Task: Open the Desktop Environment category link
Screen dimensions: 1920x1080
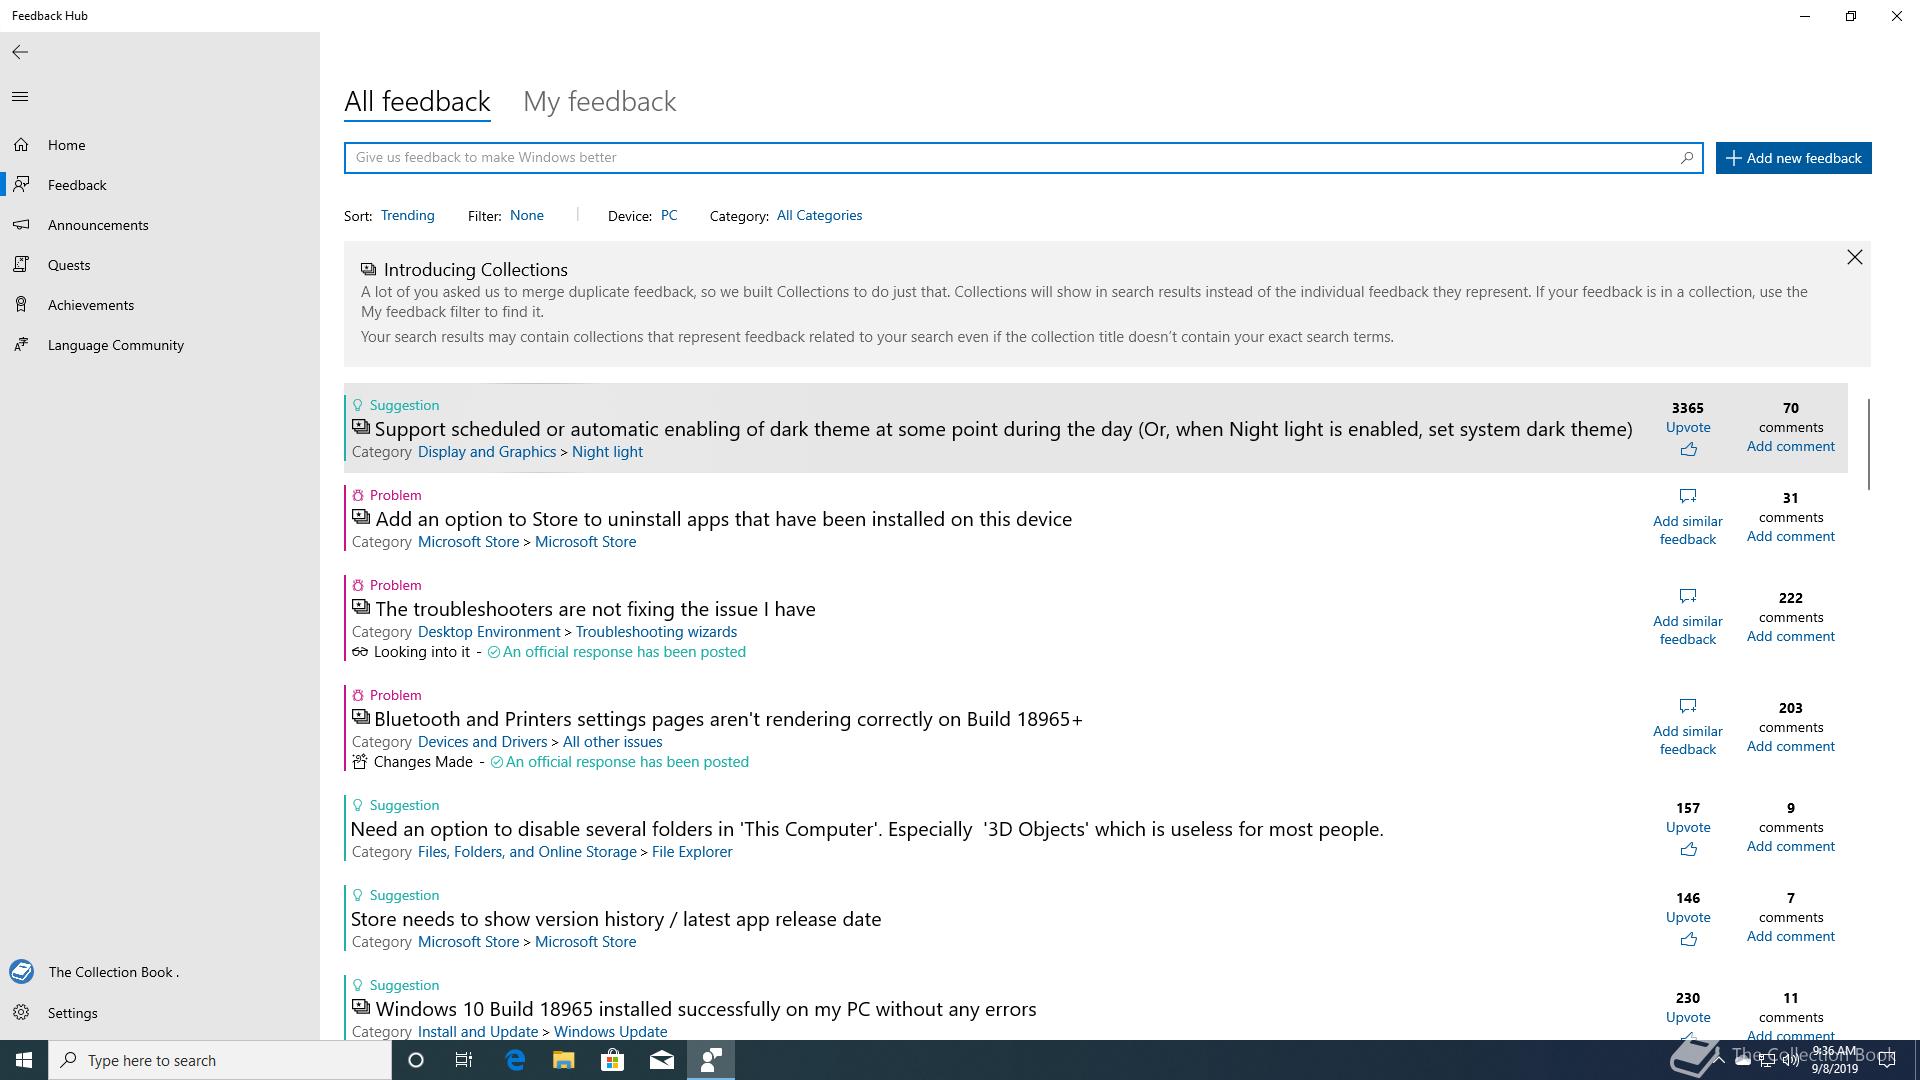Action: tap(489, 632)
